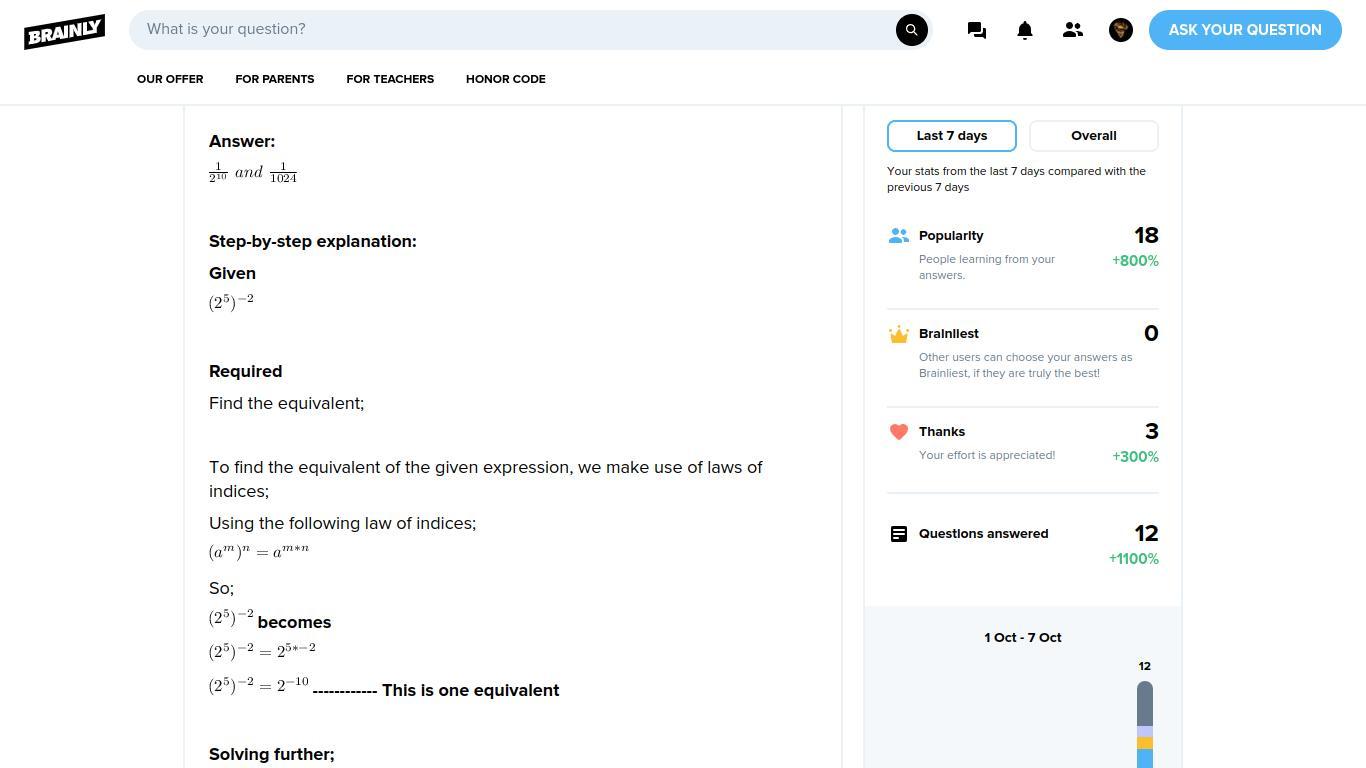The image size is (1366, 768).
Task: Open the profile avatar menu
Action: click(x=1121, y=30)
